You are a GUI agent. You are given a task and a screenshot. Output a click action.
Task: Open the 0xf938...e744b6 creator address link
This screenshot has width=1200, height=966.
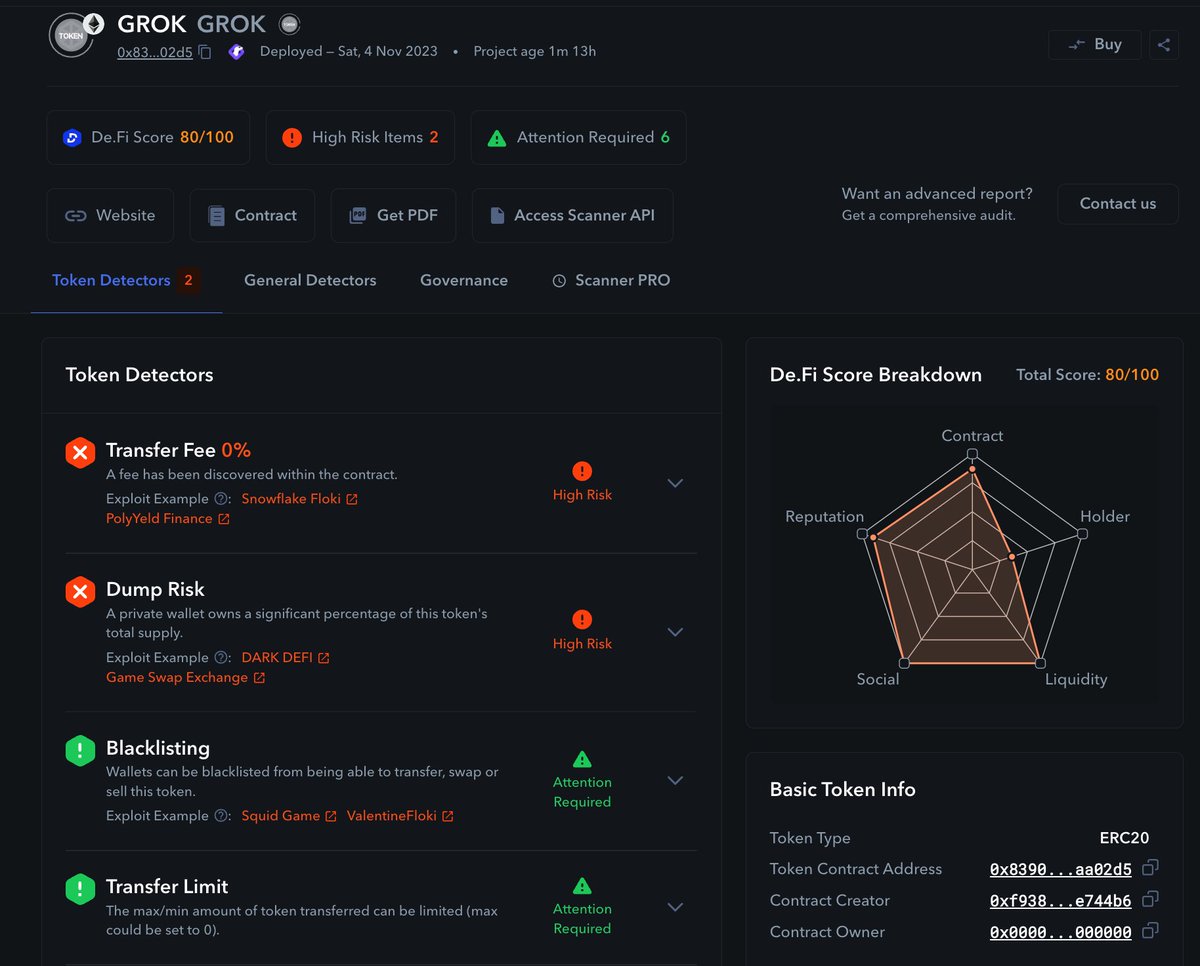(1060, 901)
